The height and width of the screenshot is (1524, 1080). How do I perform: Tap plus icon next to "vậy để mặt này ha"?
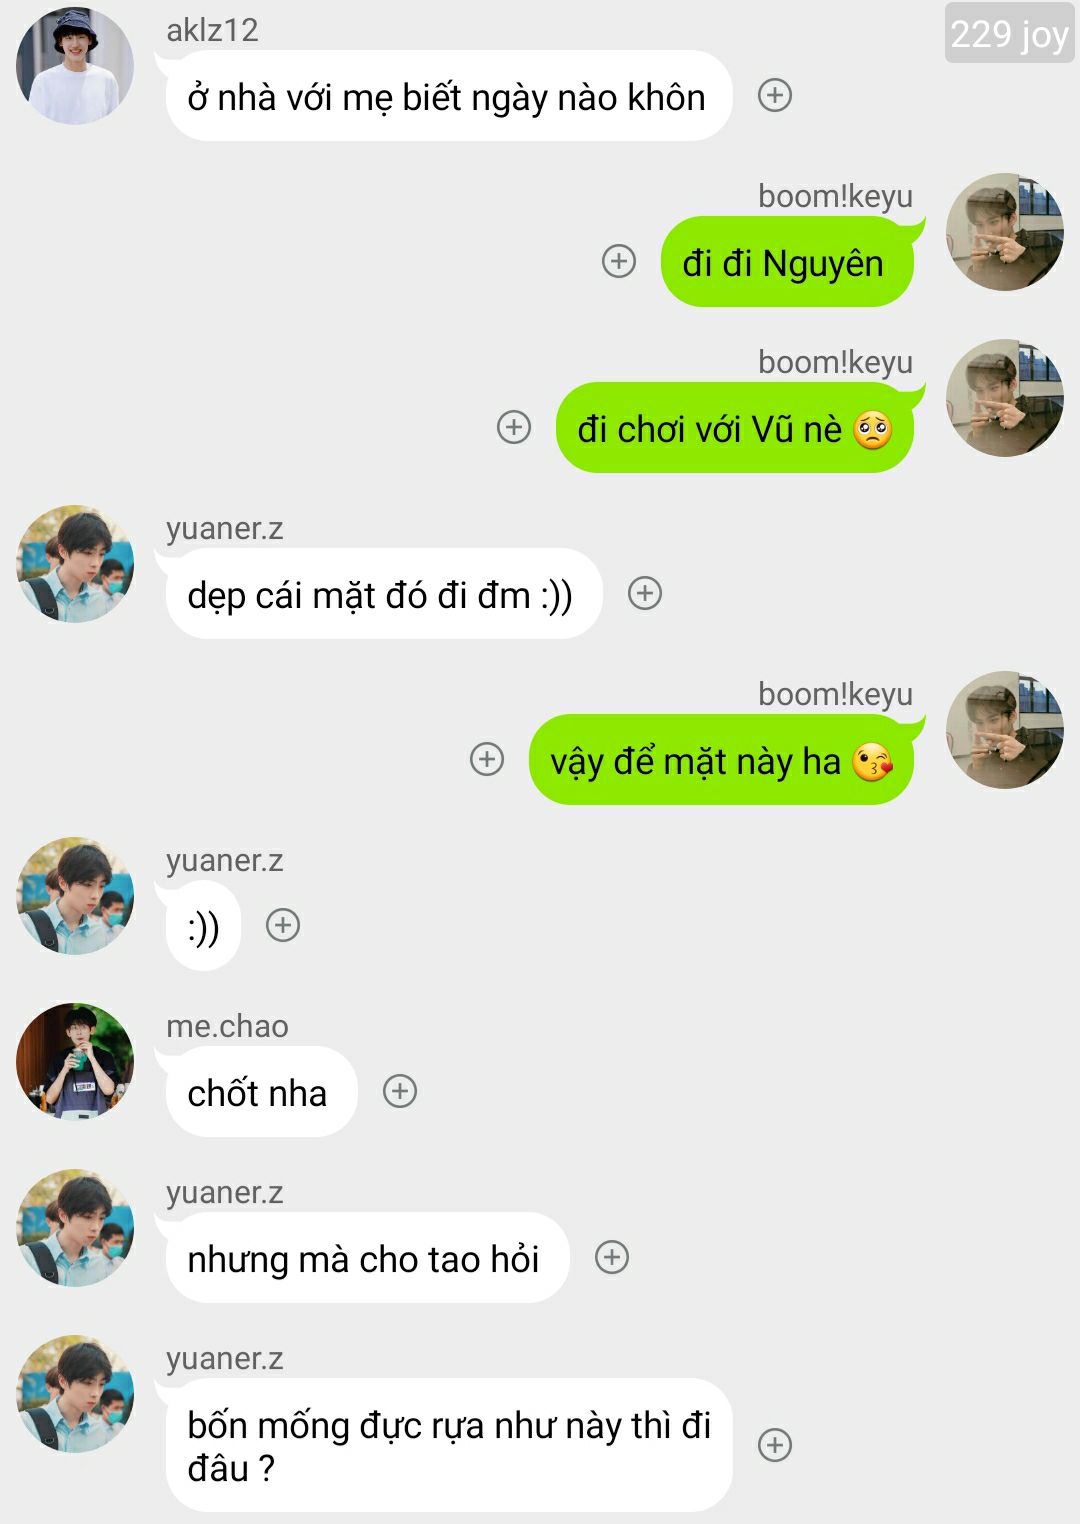(x=487, y=759)
